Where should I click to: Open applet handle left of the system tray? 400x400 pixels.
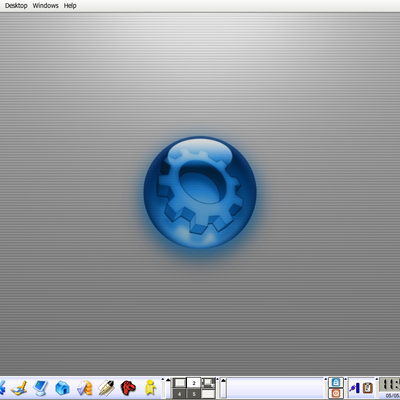(345, 388)
